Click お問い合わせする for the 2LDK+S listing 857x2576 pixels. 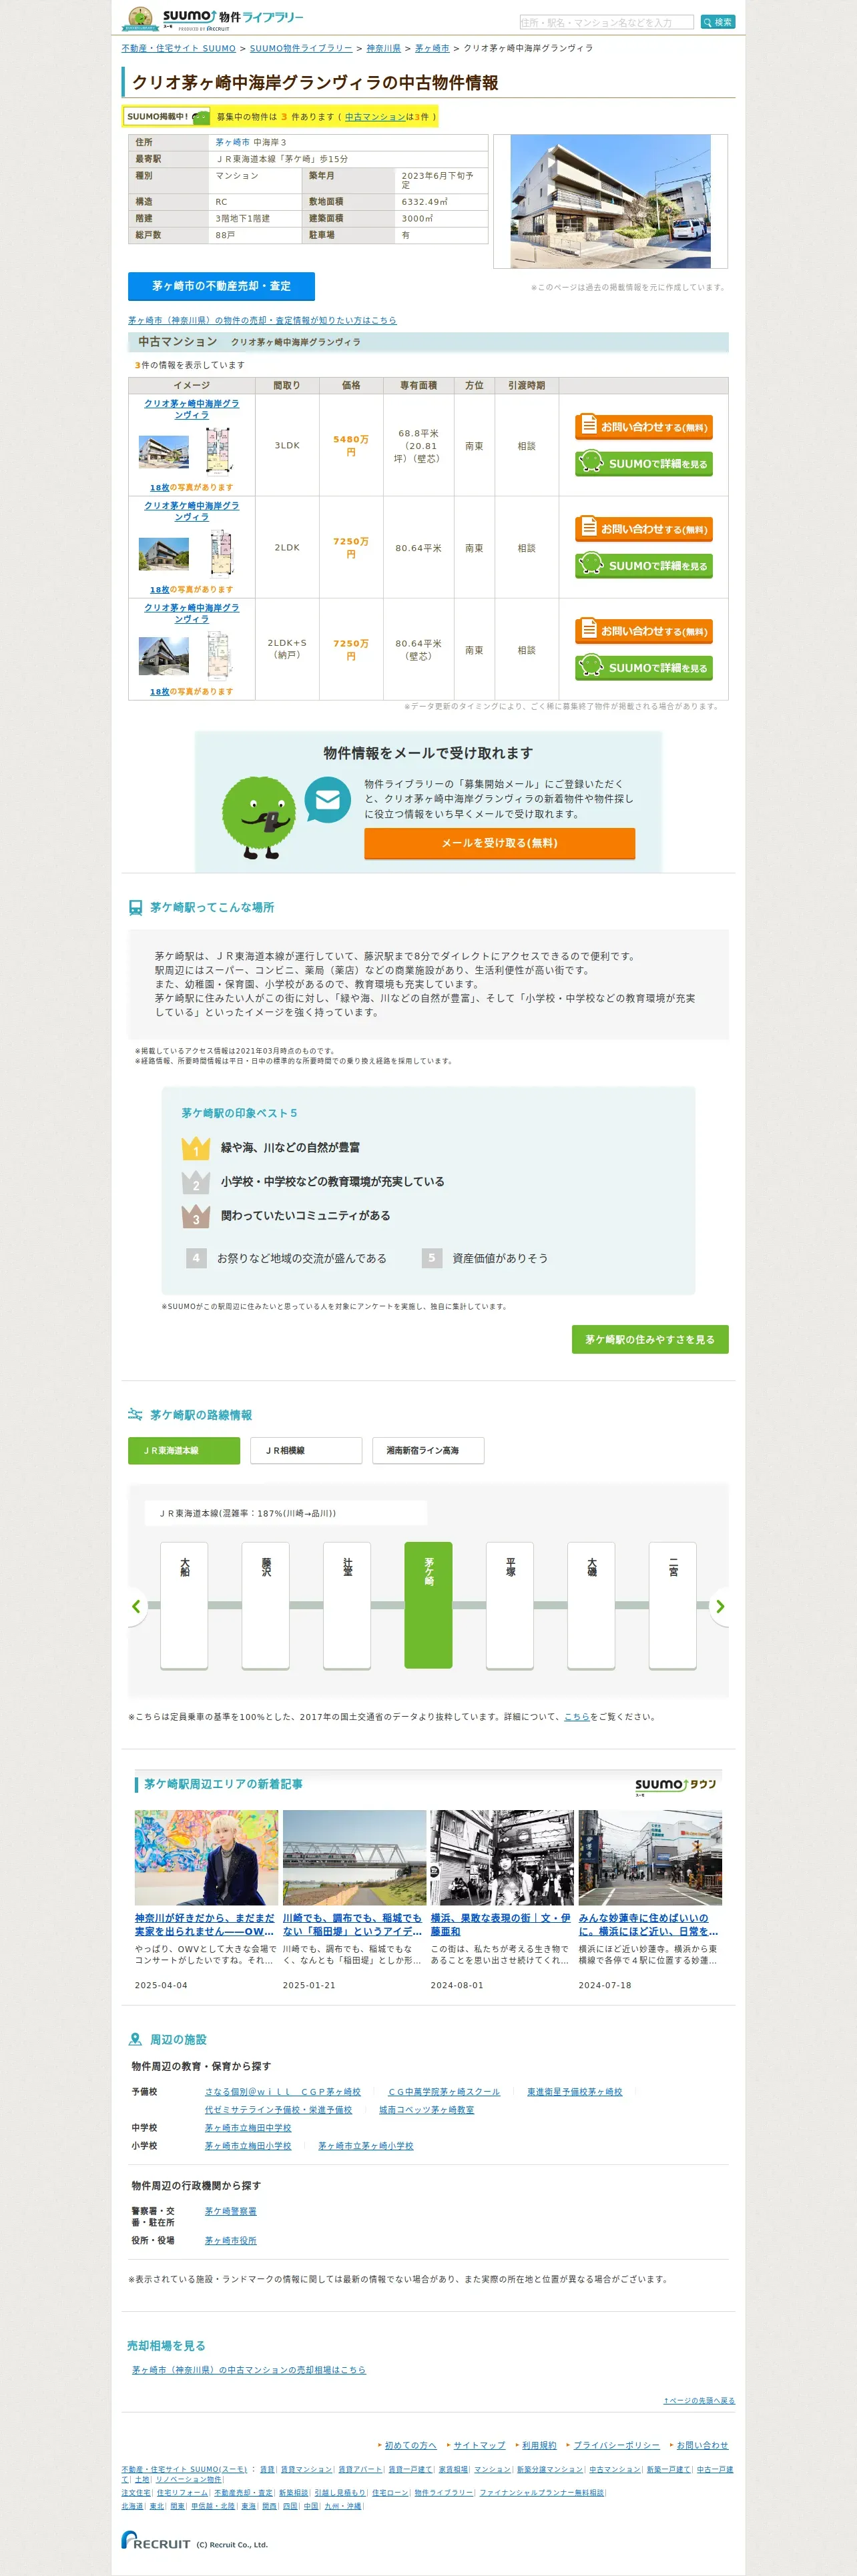pyautogui.click(x=644, y=631)
